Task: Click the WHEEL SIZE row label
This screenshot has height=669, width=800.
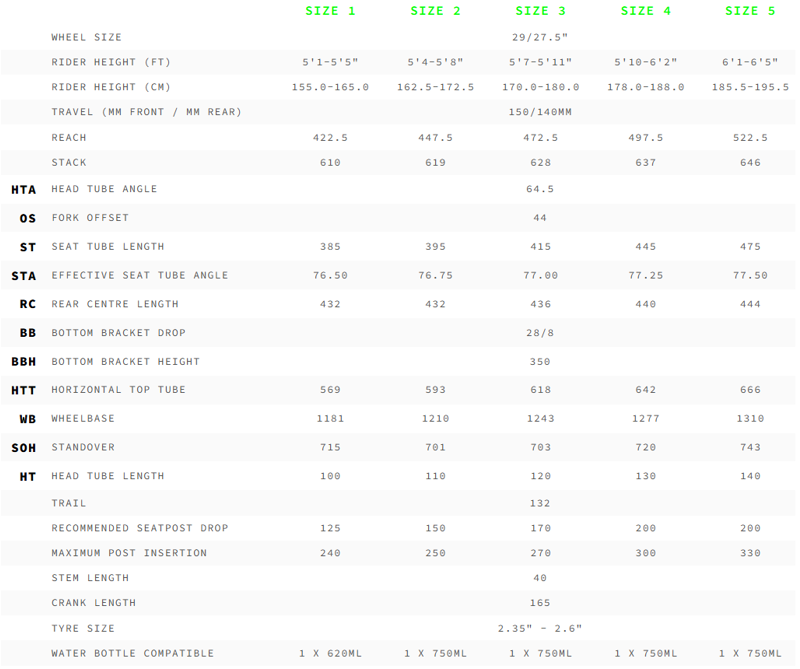Action: click(87, 37)
